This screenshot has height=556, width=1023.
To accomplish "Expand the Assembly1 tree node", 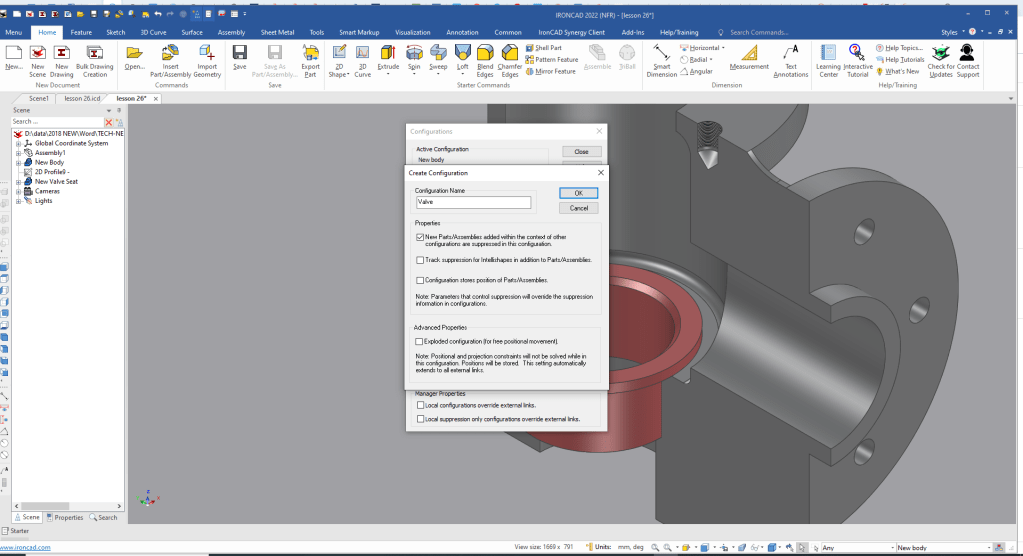I will [18, 153].
